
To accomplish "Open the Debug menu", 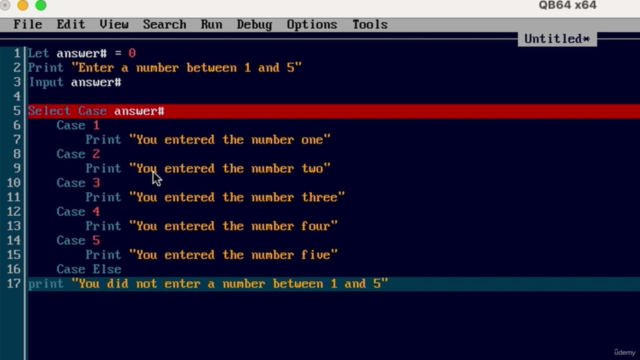I will (x=255, y=24).
